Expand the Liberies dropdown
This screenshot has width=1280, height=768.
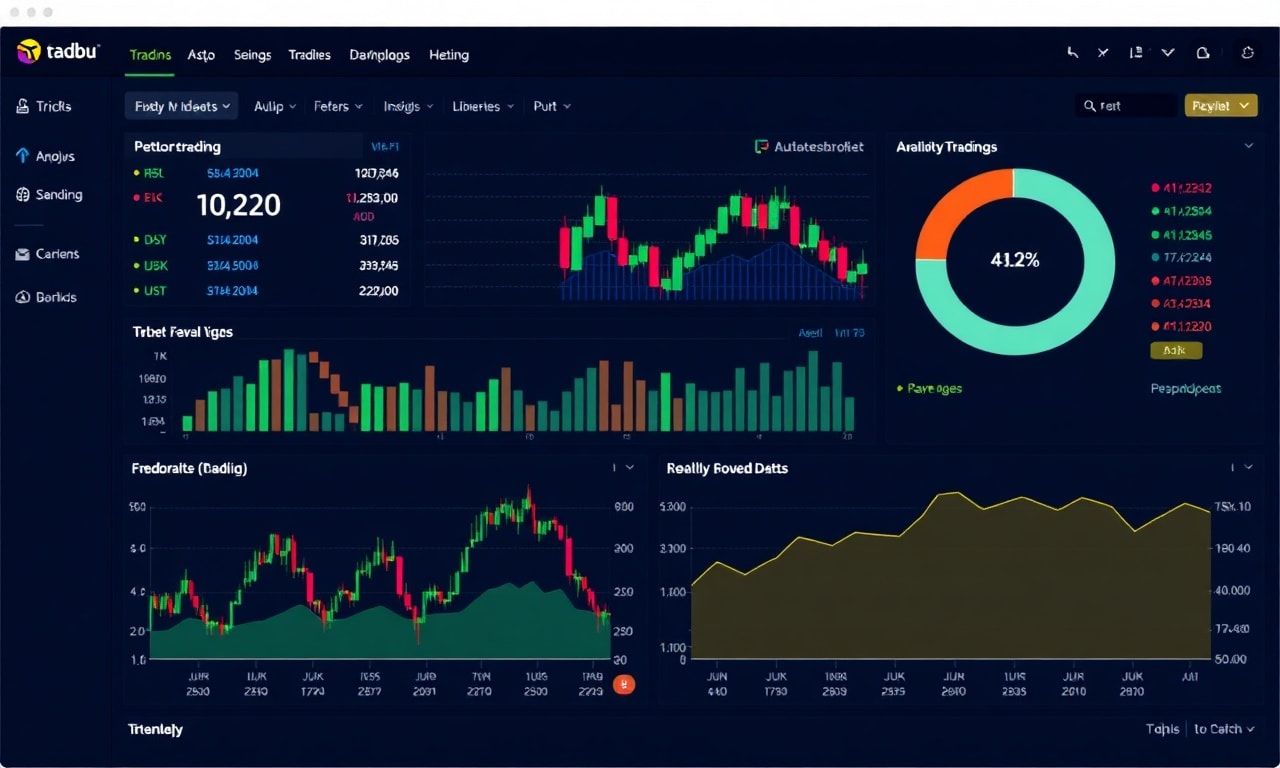coord(483,106)
